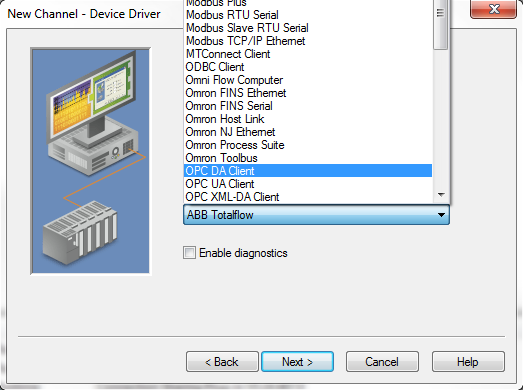This screenshot has height=390, width=523.
Task: Select Modbus RTU Serial driver
Action: click(308, 15)
